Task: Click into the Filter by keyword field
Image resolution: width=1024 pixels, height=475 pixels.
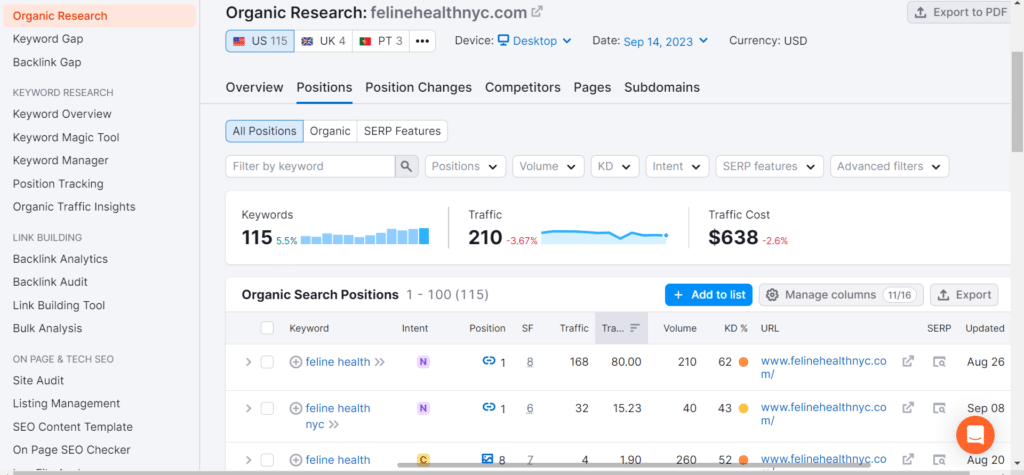Action: [x=310, y=166]
